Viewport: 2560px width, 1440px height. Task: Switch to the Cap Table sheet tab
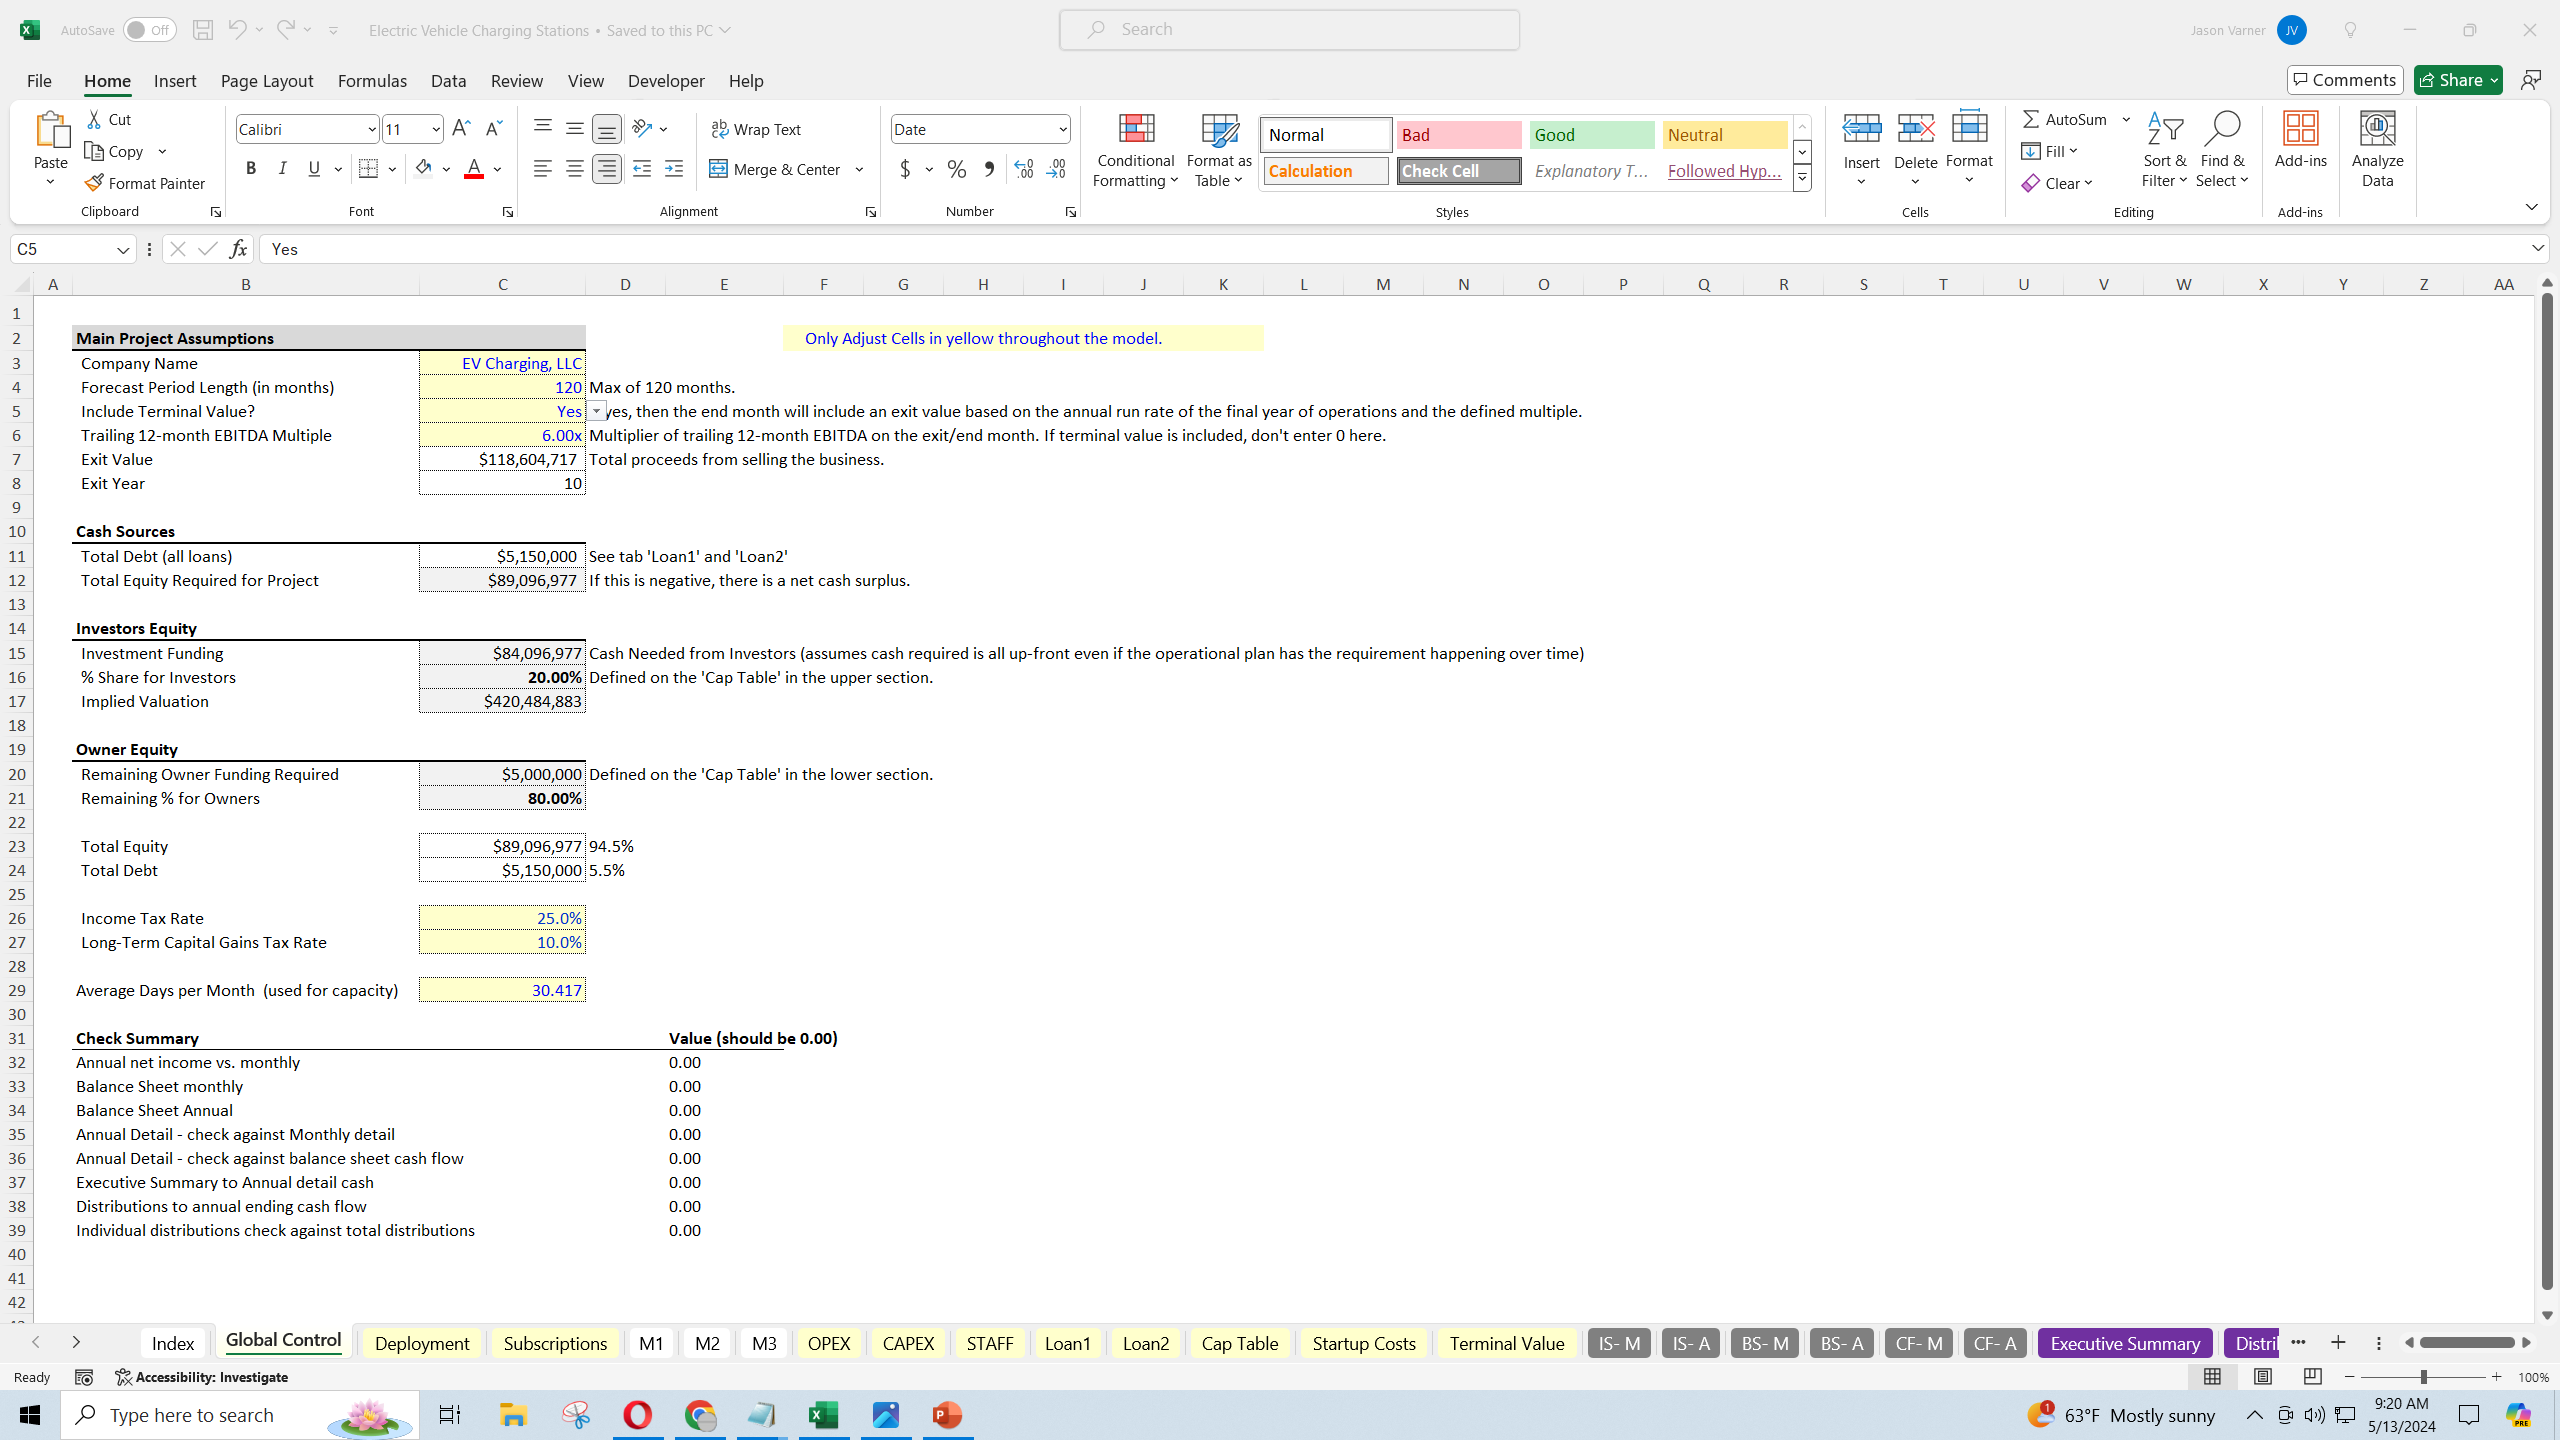pyautogui.click(x=1239, y=1343)
